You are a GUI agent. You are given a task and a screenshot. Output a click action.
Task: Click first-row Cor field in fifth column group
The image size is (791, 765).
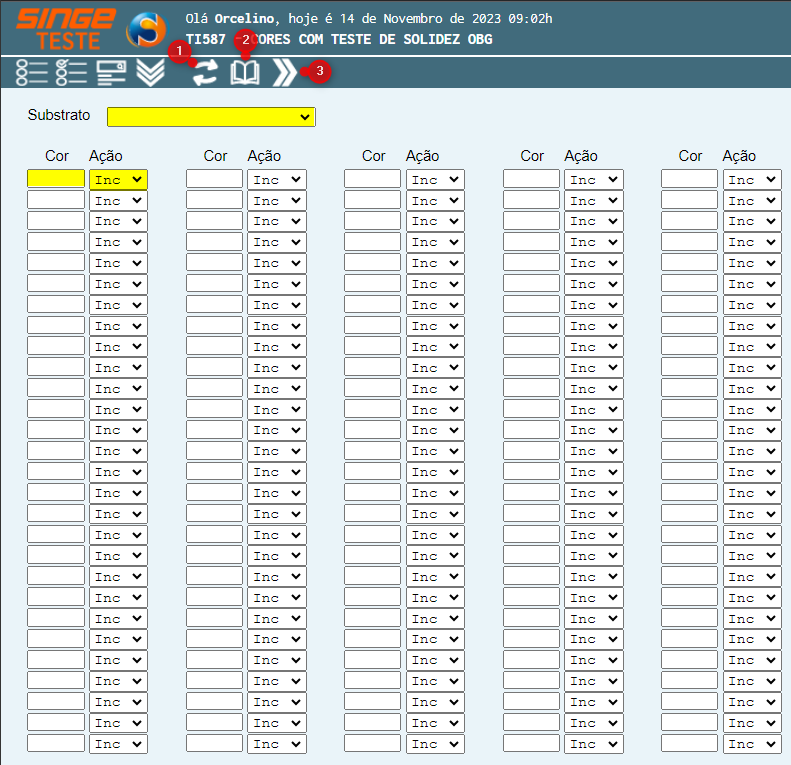pyautogui.click(x=690, y=179)
